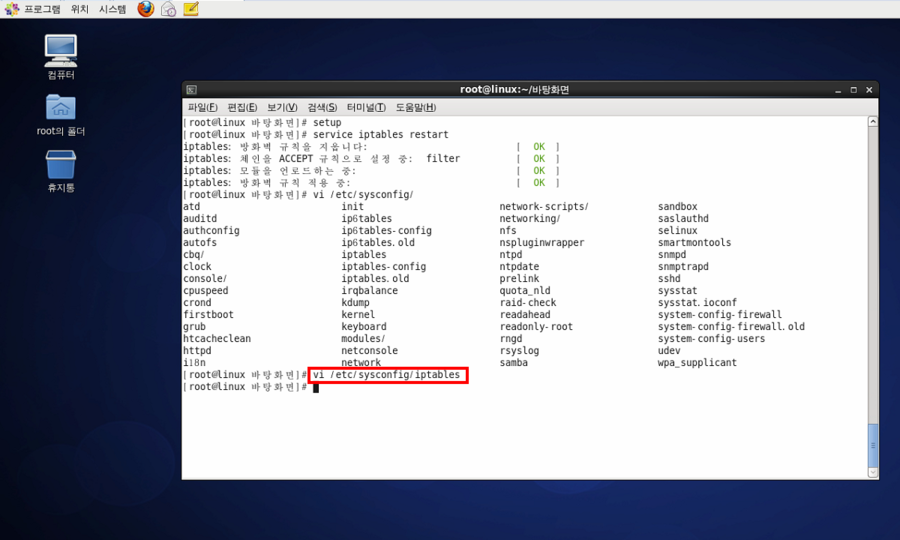
Task: Click 'smartmontools' in the listing
Action: pyautogui.click(x=695, y=243)
